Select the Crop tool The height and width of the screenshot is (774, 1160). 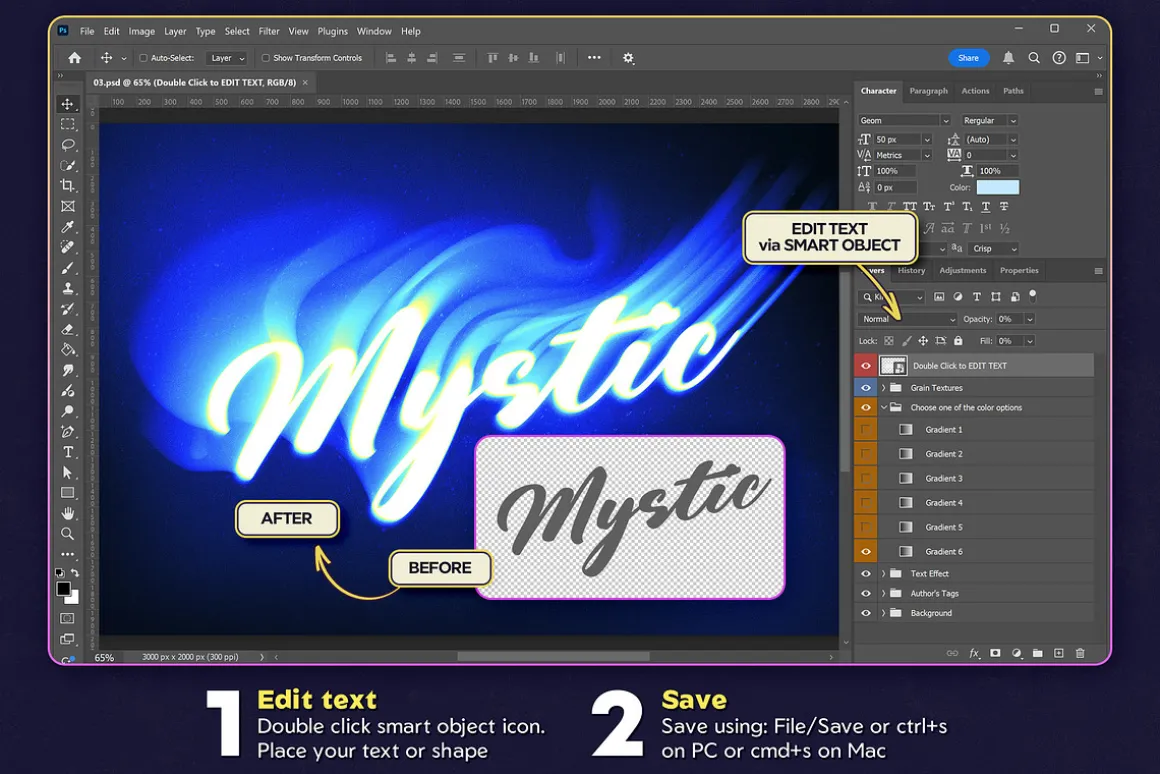coord(68,186)
